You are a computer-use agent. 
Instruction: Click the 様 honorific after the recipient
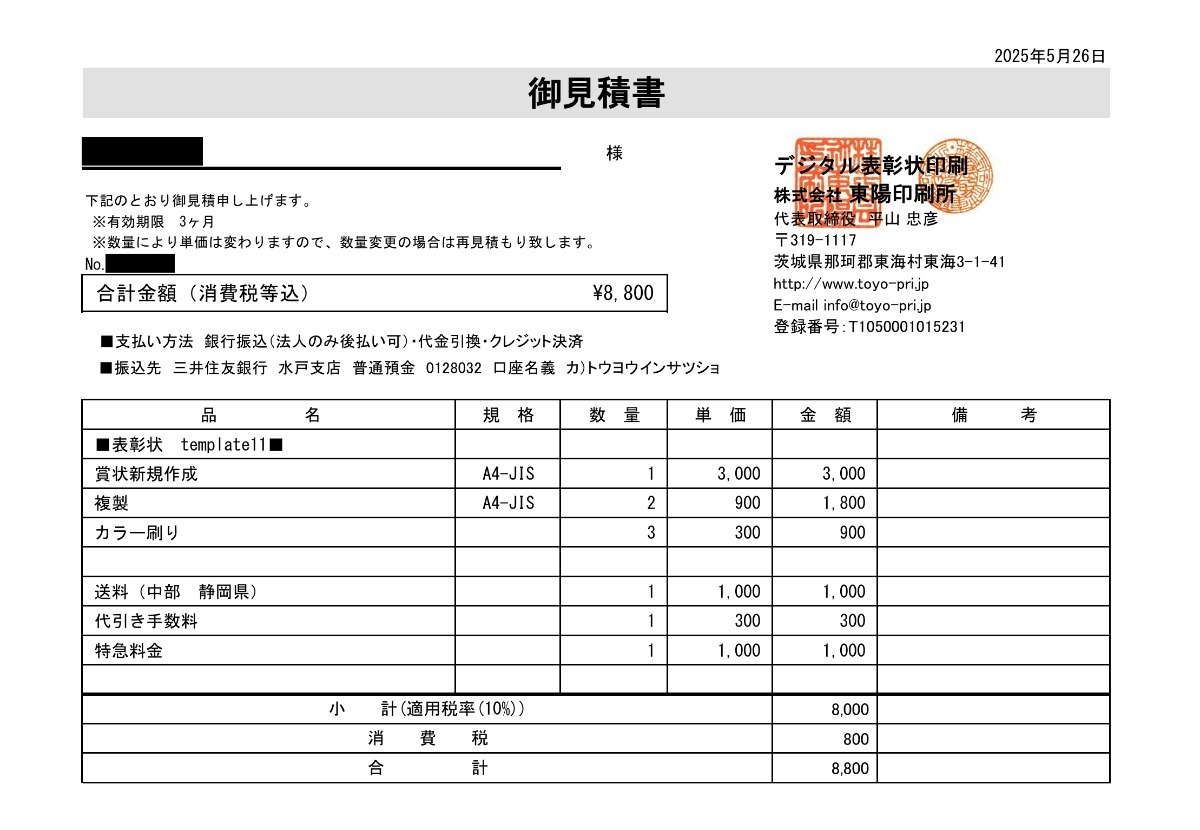[614, 153]
